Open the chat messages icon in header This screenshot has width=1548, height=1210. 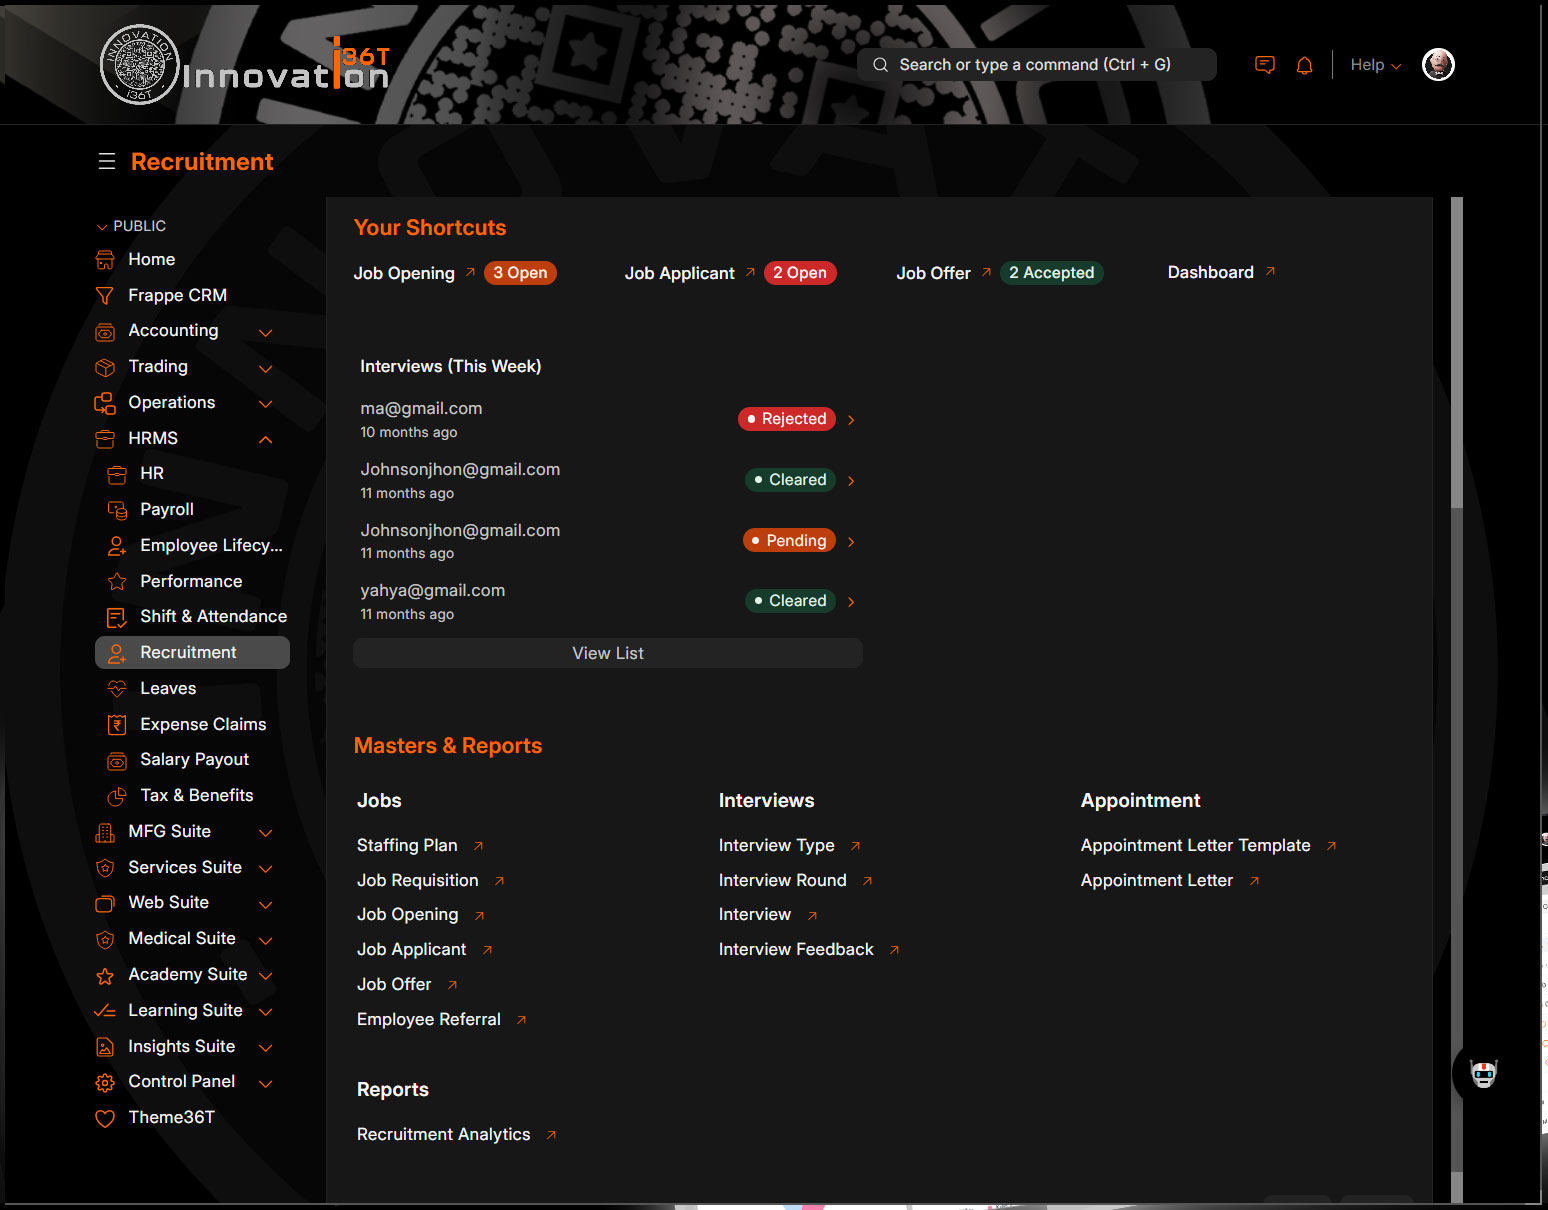click(x=1264, y=65)
